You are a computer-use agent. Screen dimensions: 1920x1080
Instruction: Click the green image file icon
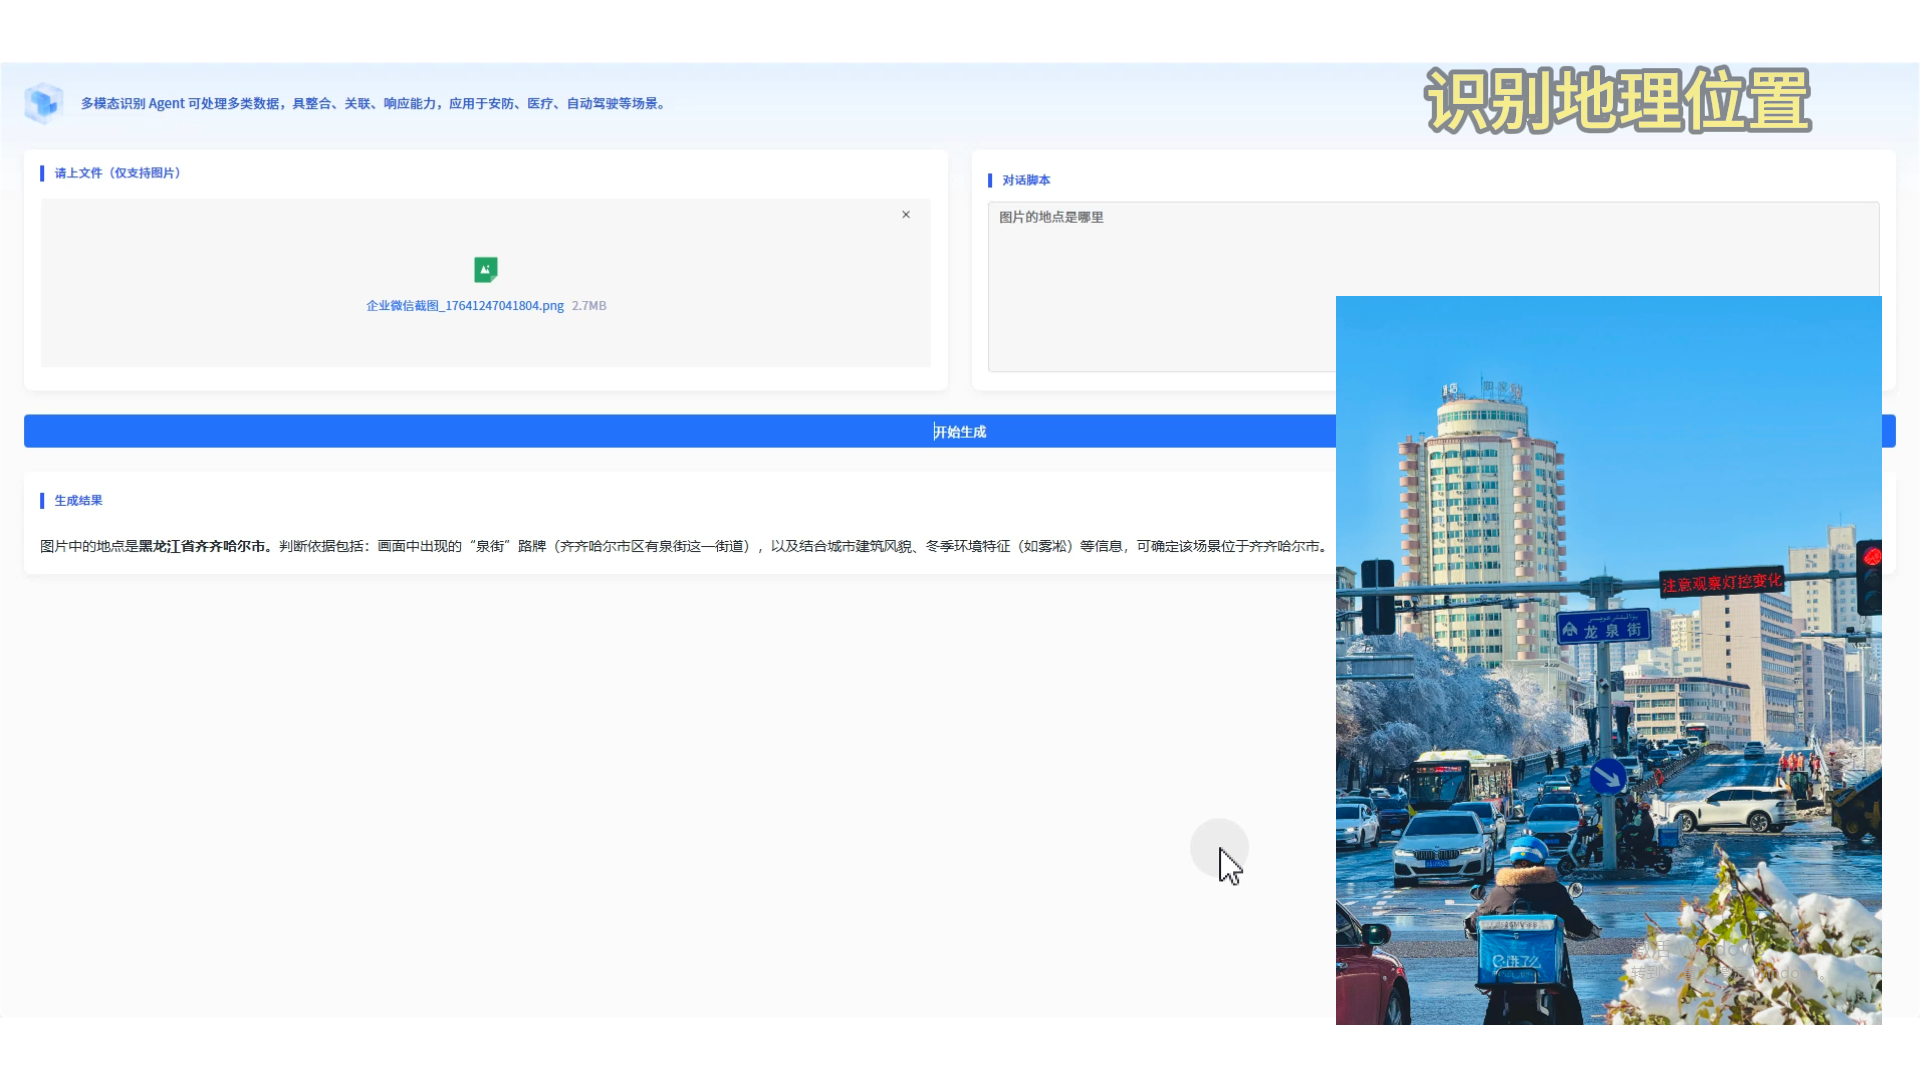coord(485,269)
